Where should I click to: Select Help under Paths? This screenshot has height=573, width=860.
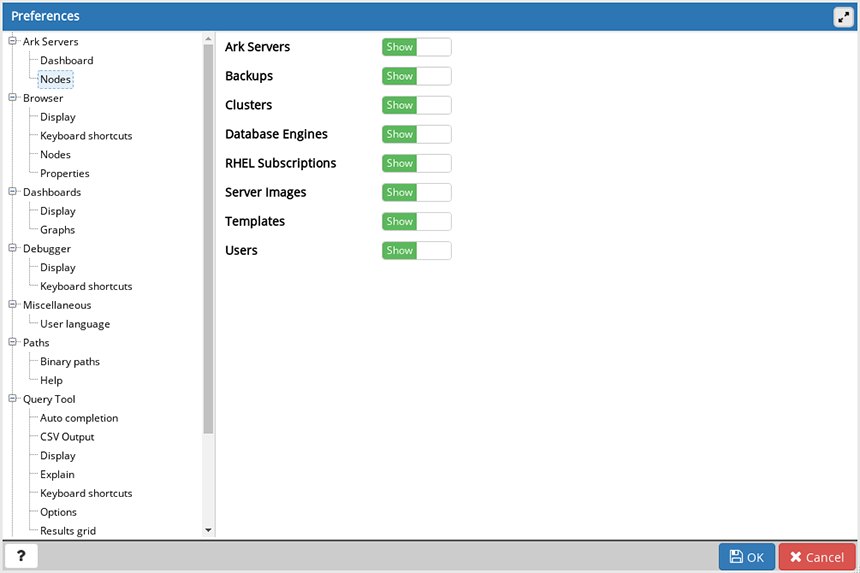click(x=52, y=381)
